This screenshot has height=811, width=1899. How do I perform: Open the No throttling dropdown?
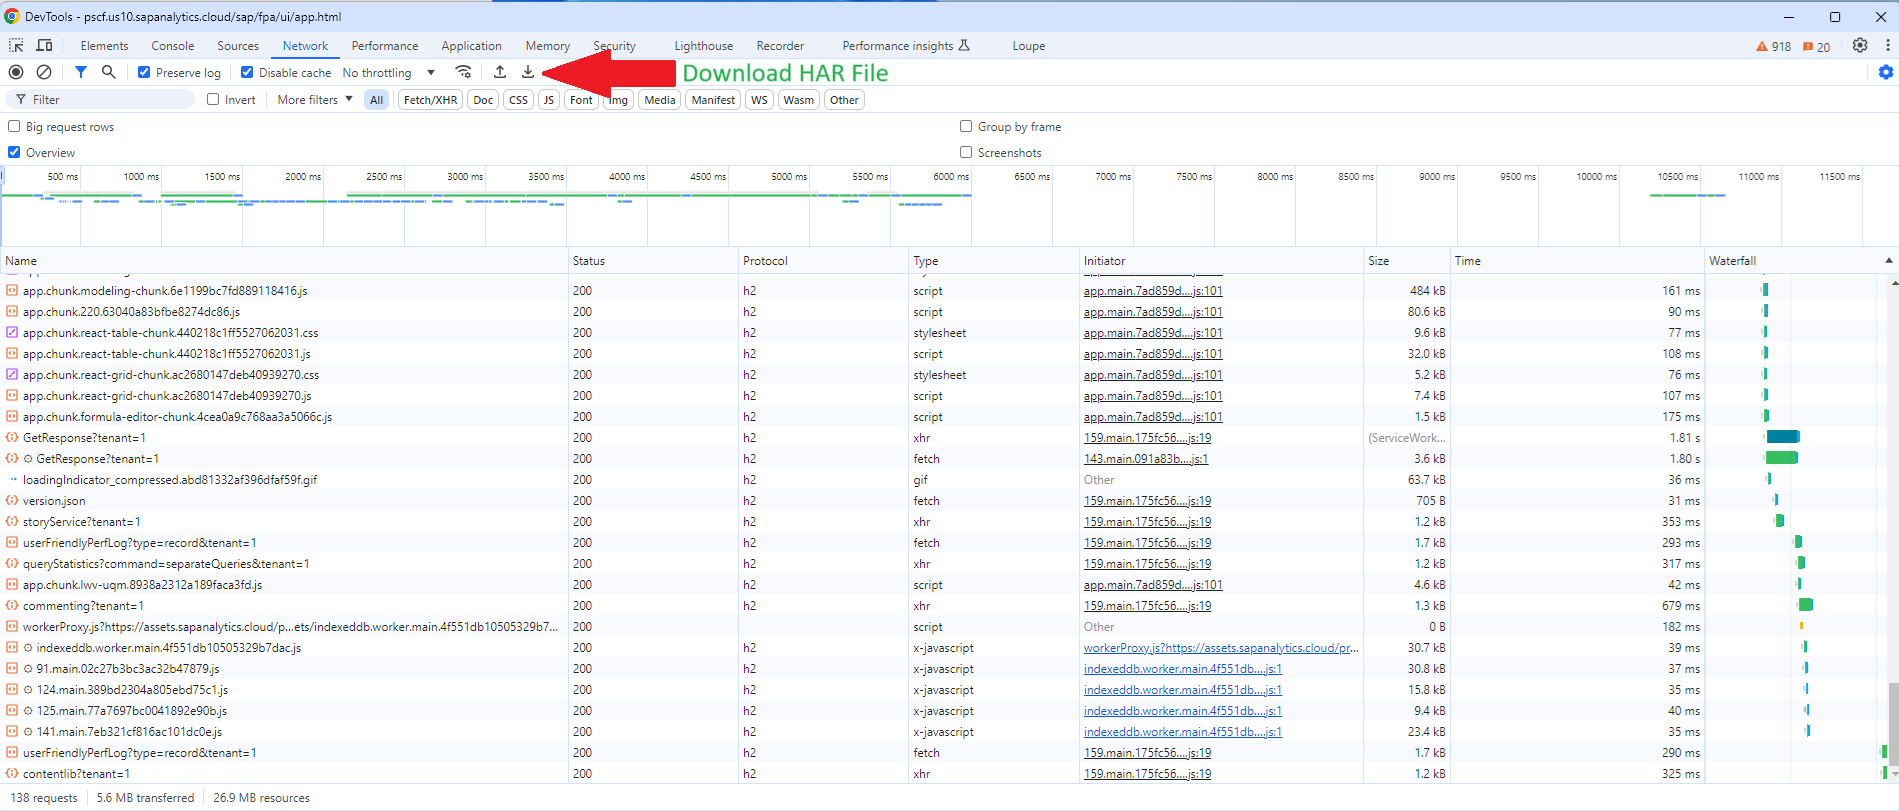tap(389, 72)
